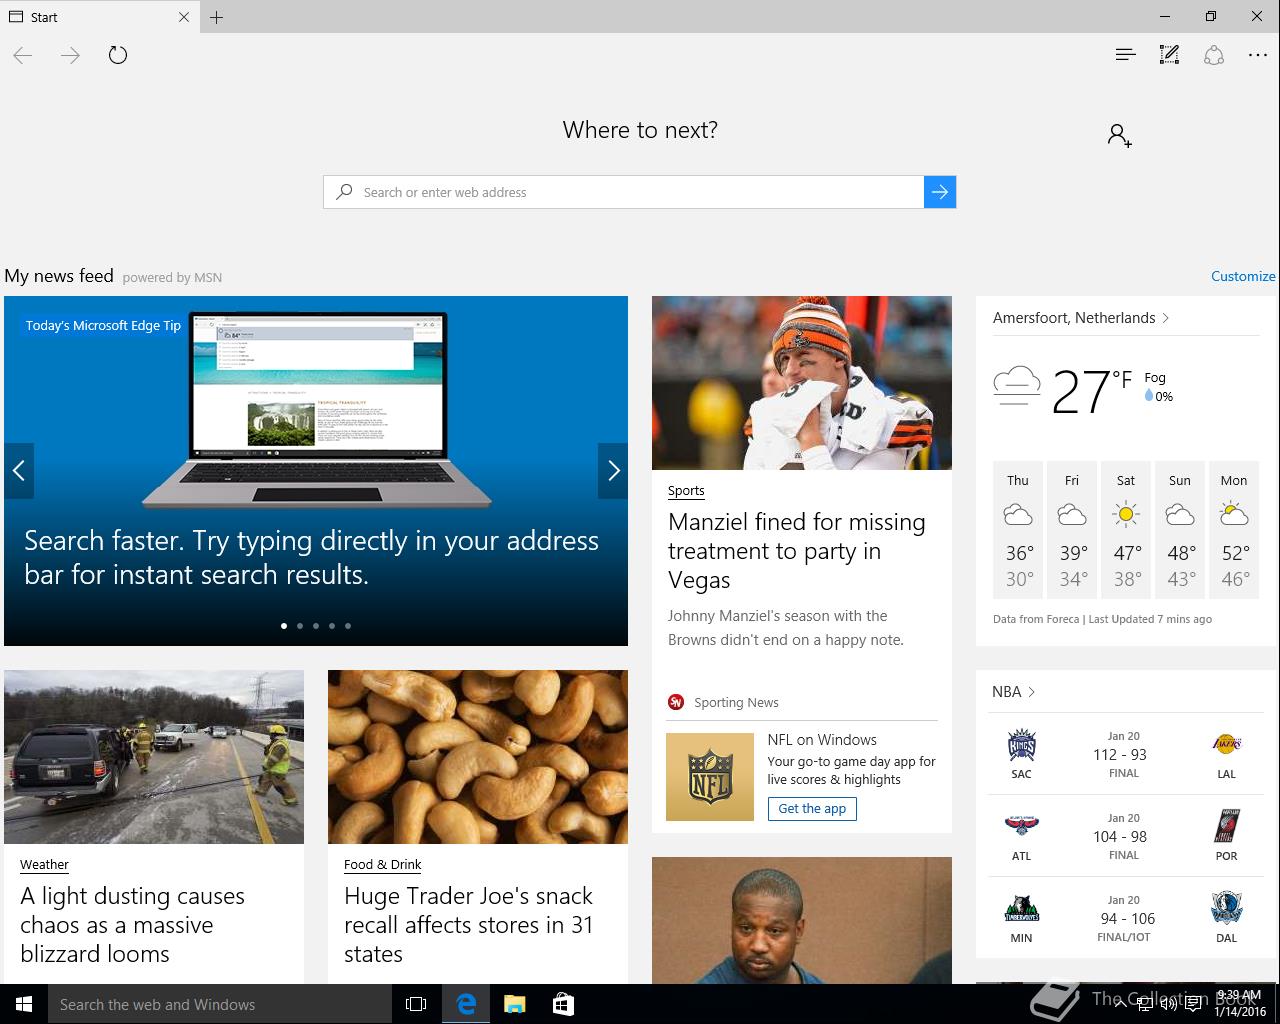Open the blizzard road accident photo

154,757
